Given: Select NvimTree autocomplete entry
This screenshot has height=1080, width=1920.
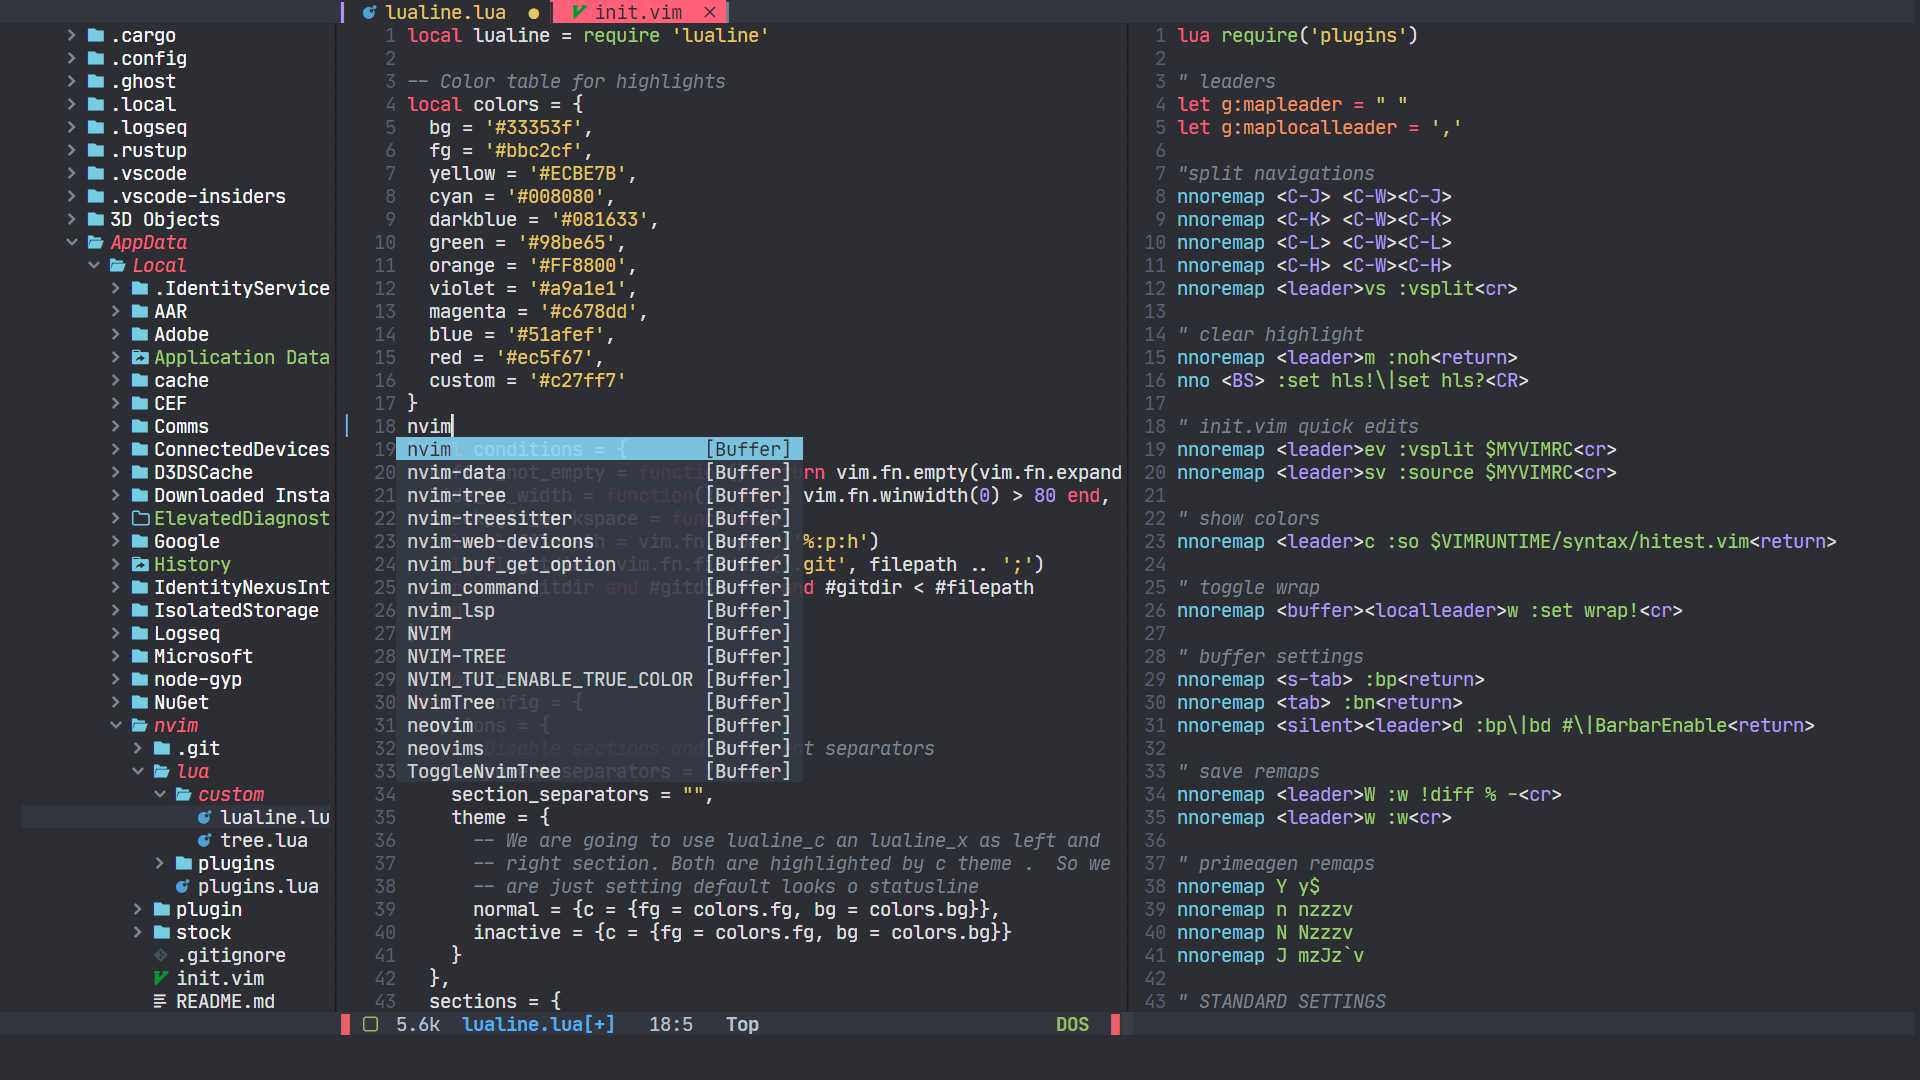Looking at the screenshot, I should [450, 702].
